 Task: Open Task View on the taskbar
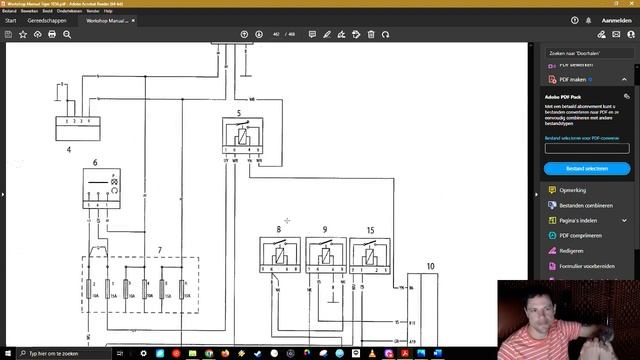tap(120, 353)
